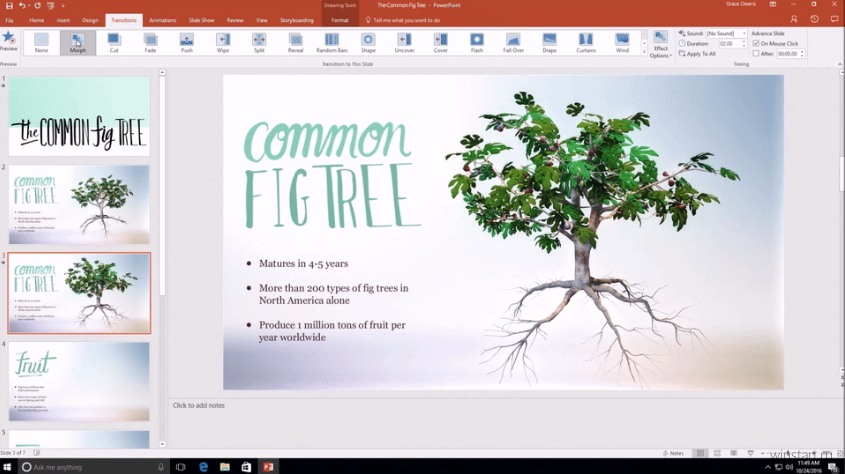The height and width of the screenshot is (474, 845).
Task: Choose the Cover transition
Action: [x=440, y=43]
